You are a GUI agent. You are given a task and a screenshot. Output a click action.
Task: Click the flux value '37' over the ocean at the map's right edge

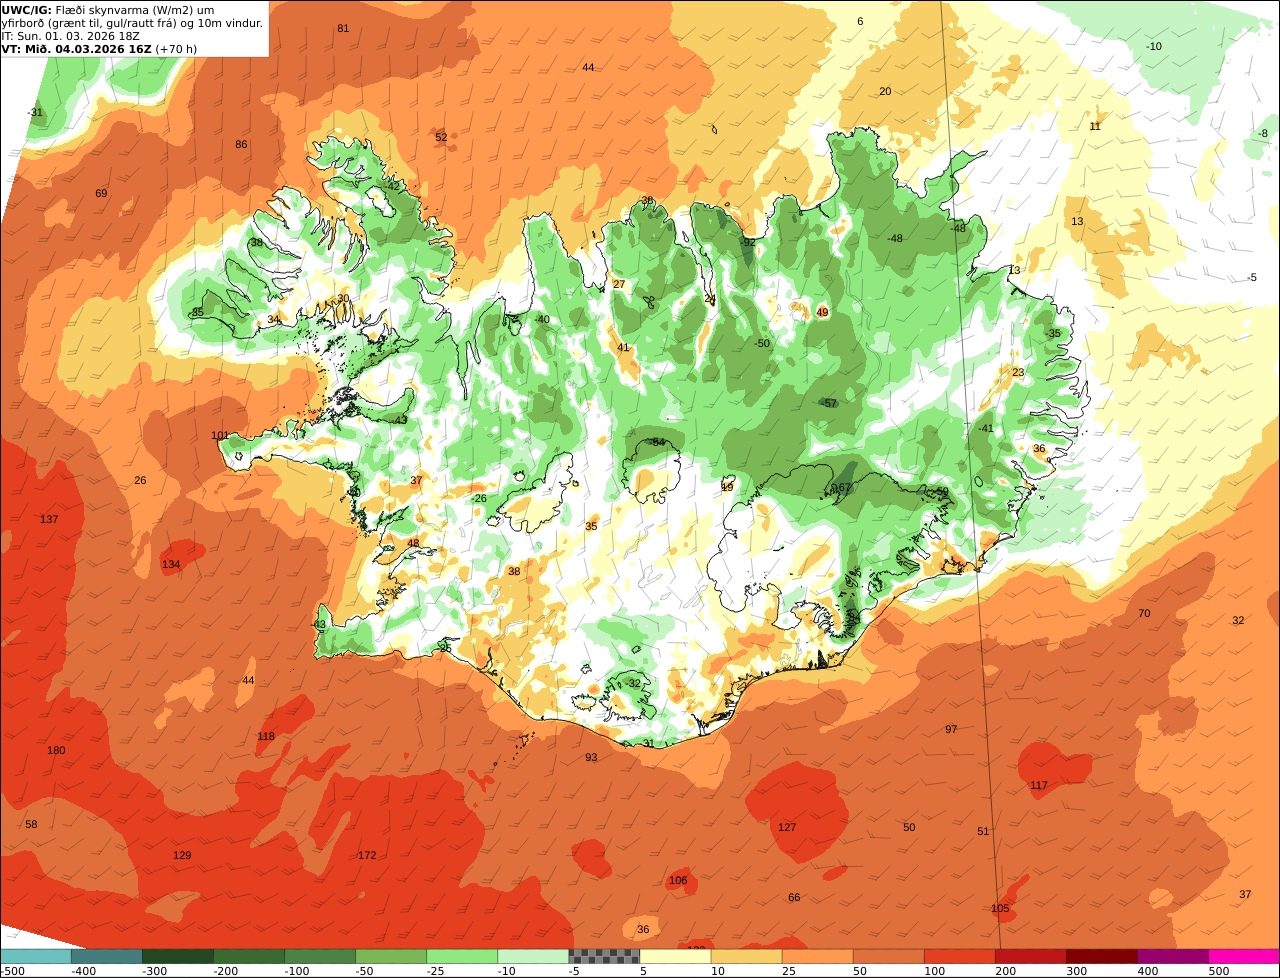1245,894
